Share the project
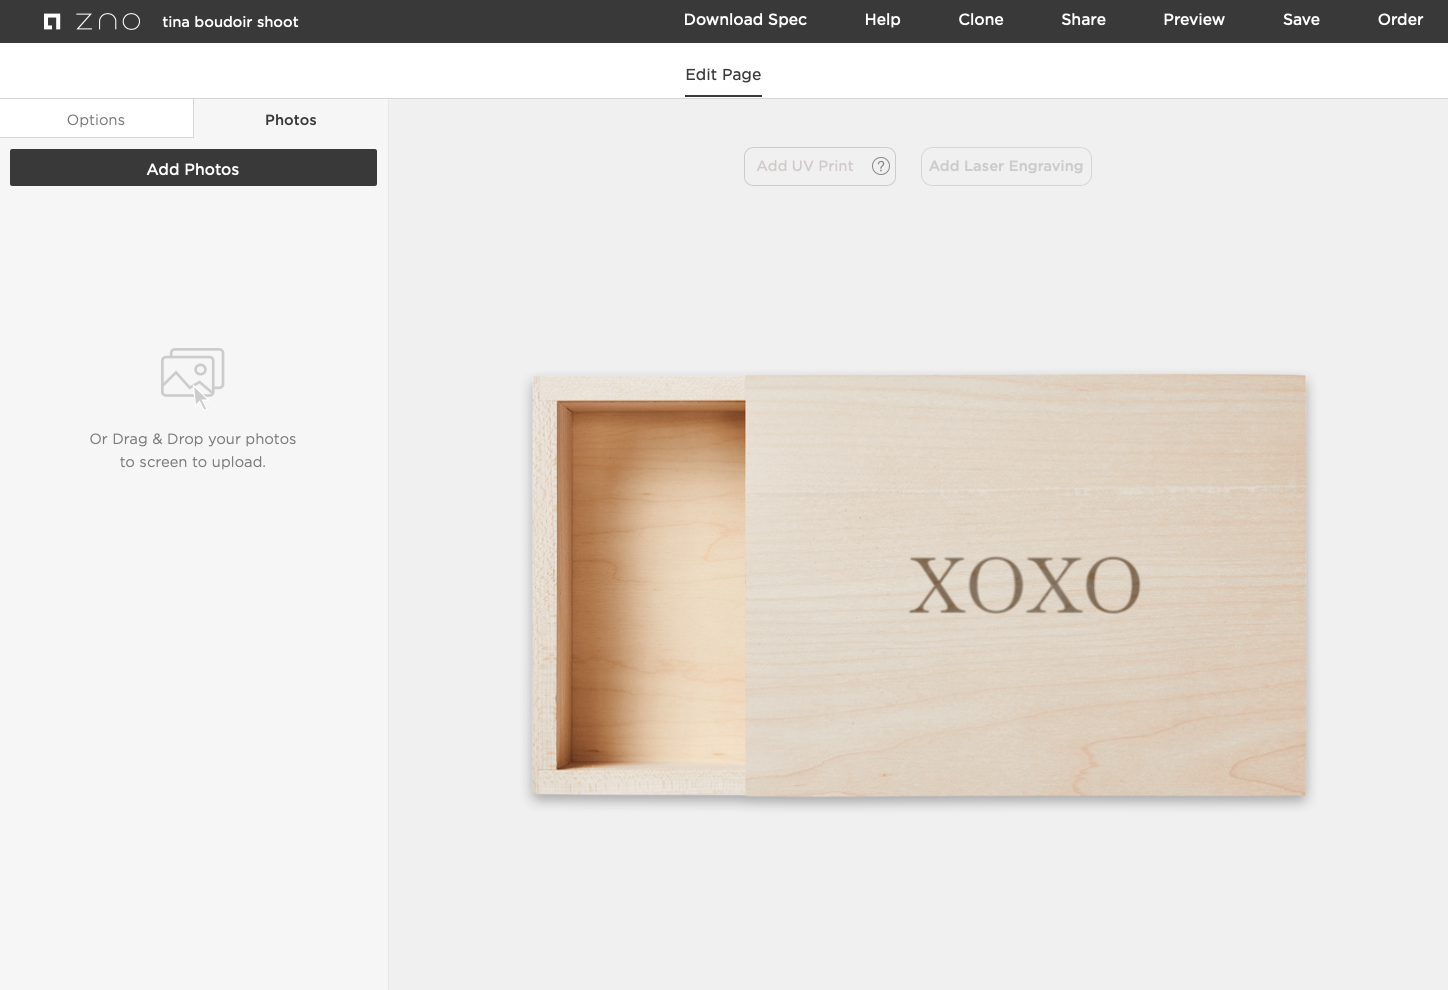 [x=1083, y=20]
